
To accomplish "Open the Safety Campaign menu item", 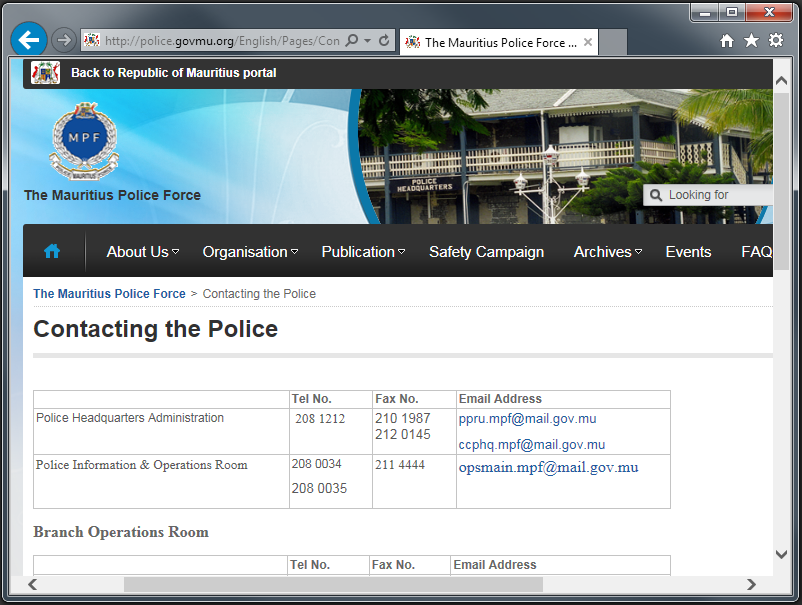I will pyautogui.click(x=486, y=252).
